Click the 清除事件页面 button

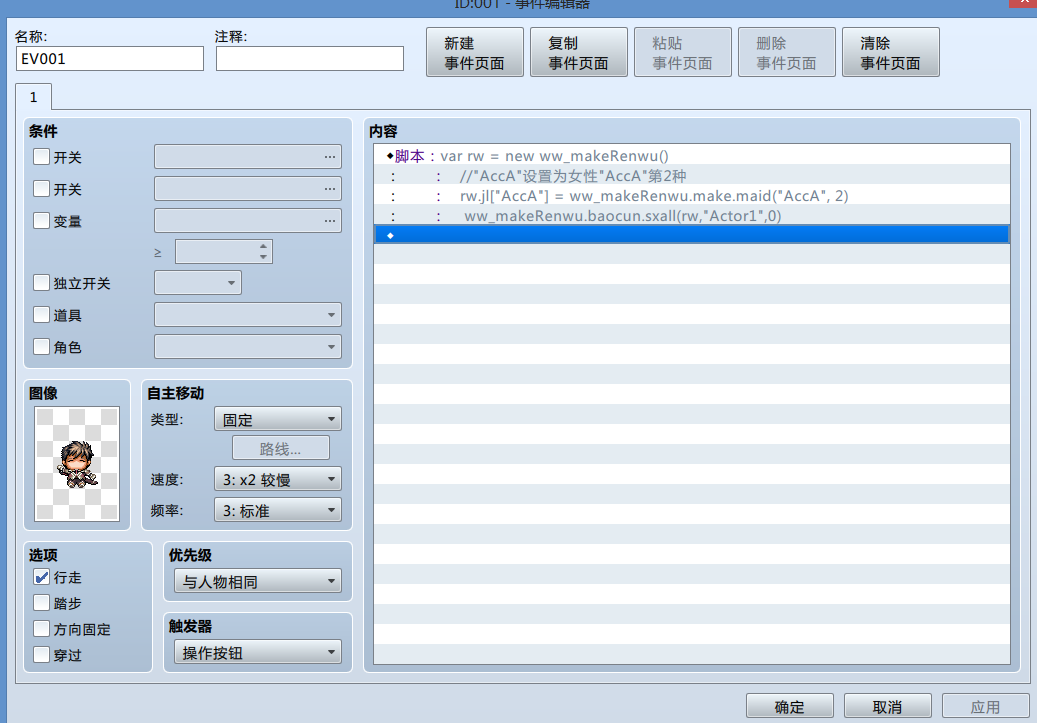click(x=890, y=52)
